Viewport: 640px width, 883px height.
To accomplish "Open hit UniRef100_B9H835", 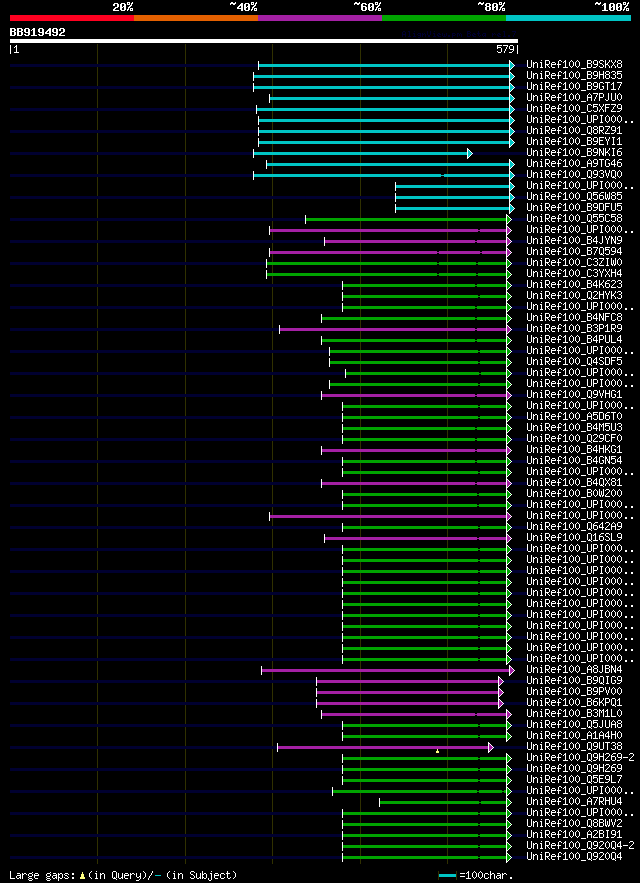I will point(574,75).
